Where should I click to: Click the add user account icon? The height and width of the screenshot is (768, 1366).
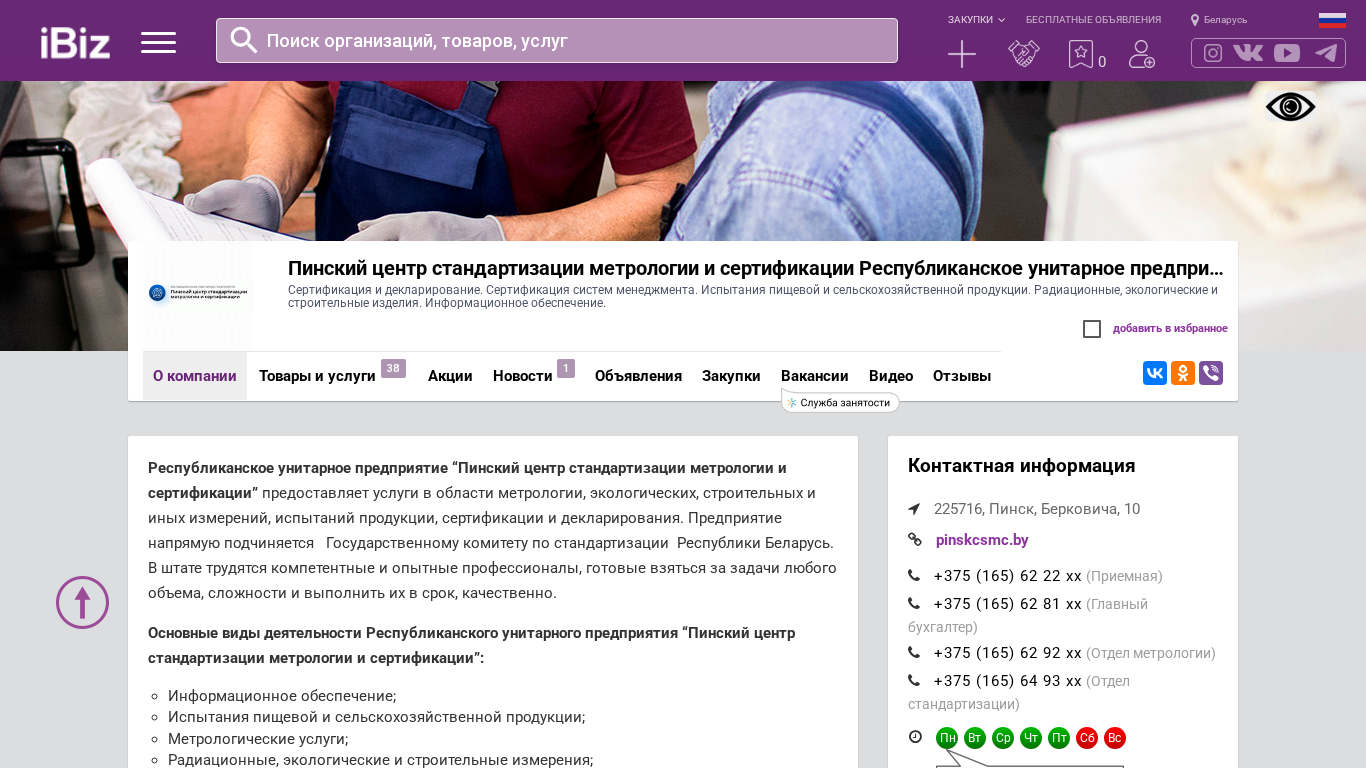[1142, 54]
